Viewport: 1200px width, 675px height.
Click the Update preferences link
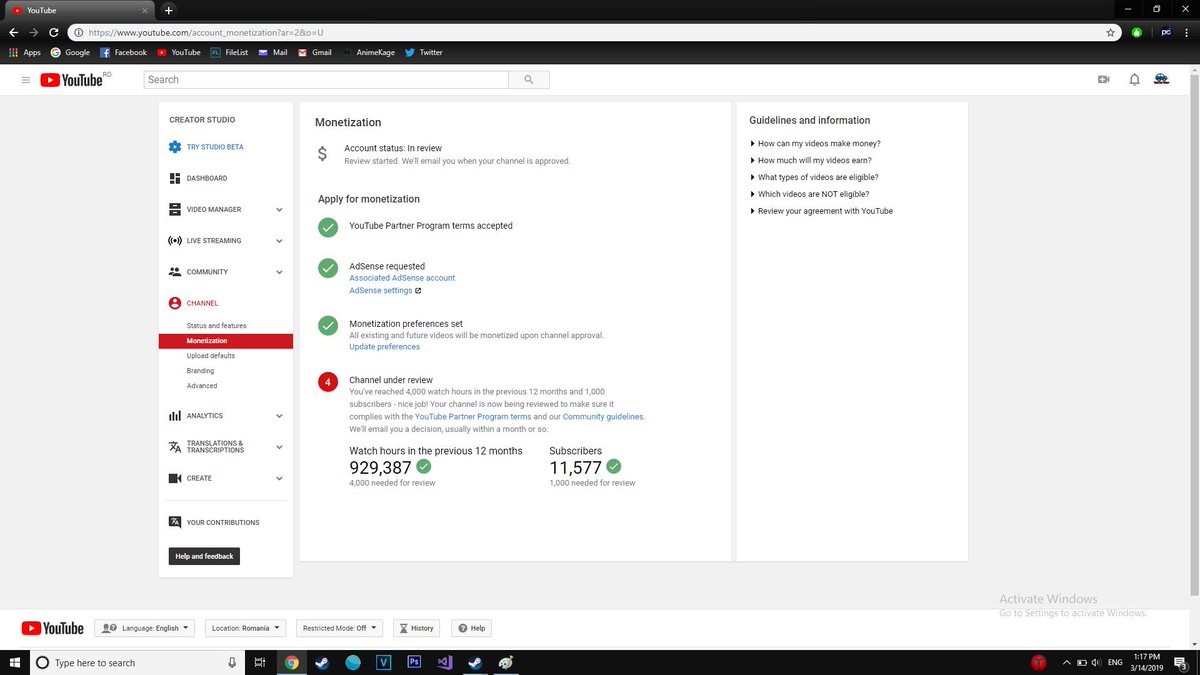(x=384, y=347)
